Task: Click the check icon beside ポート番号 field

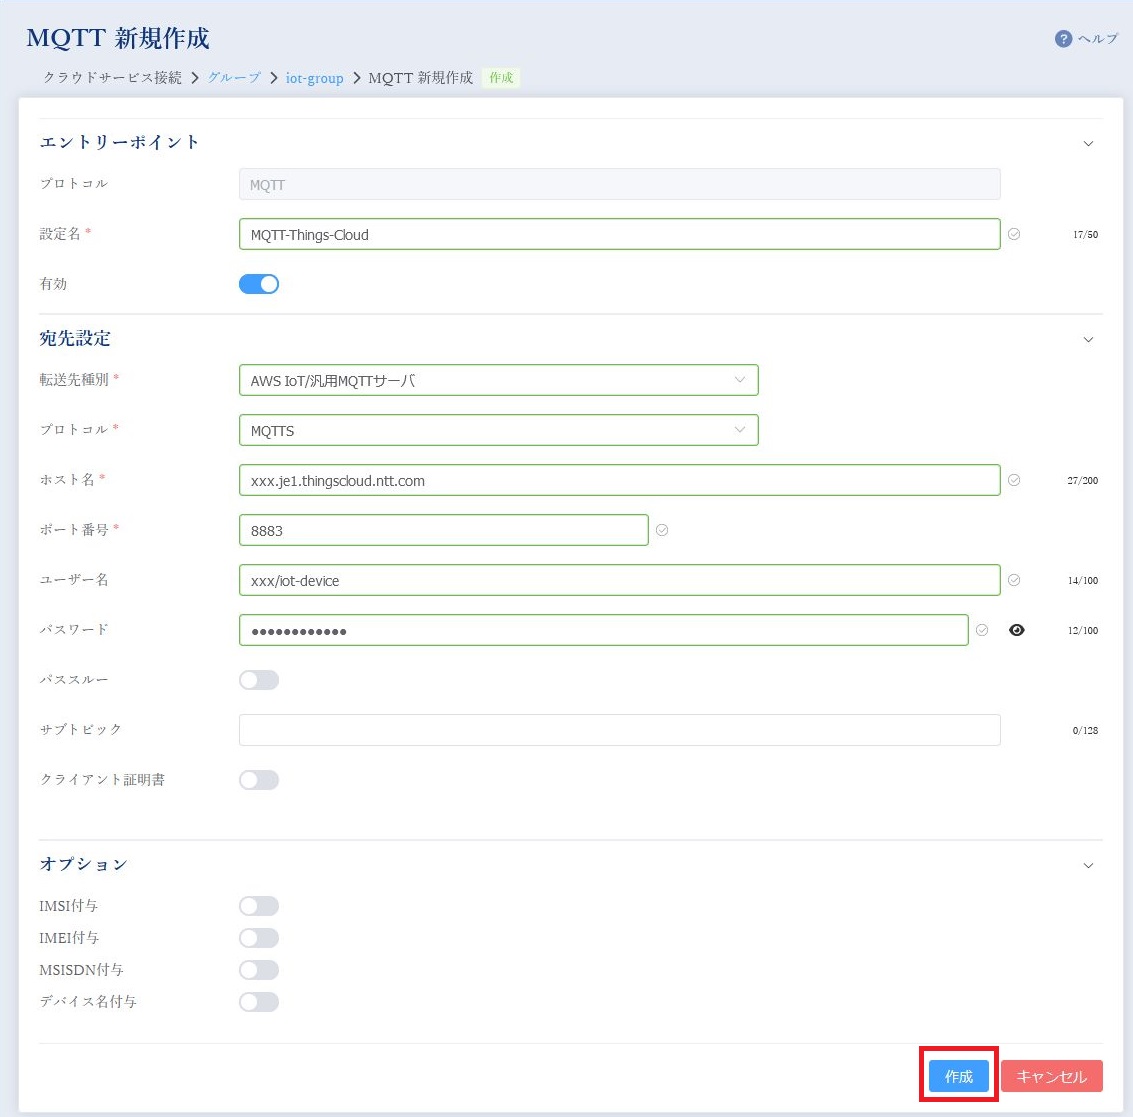Action: pos(662,530)
